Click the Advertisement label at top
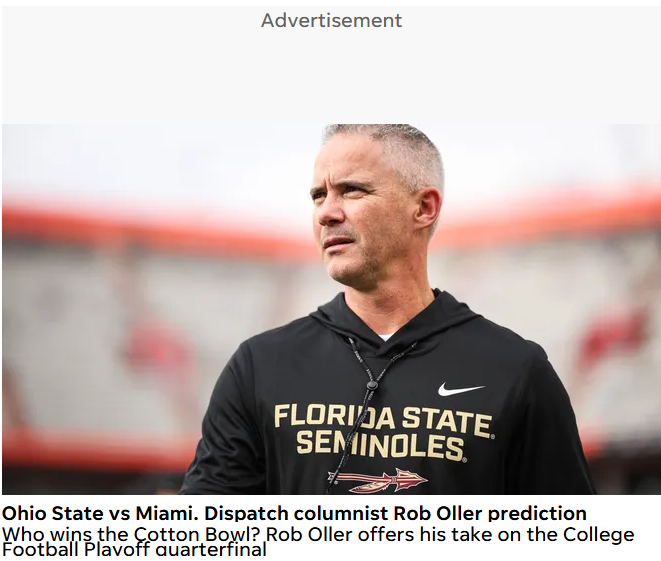 tap(331, 20)
